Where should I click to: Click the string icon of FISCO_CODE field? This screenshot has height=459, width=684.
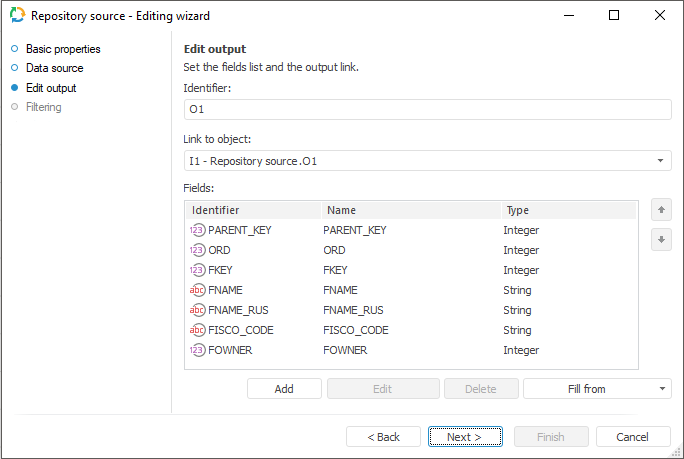(197, 330)
